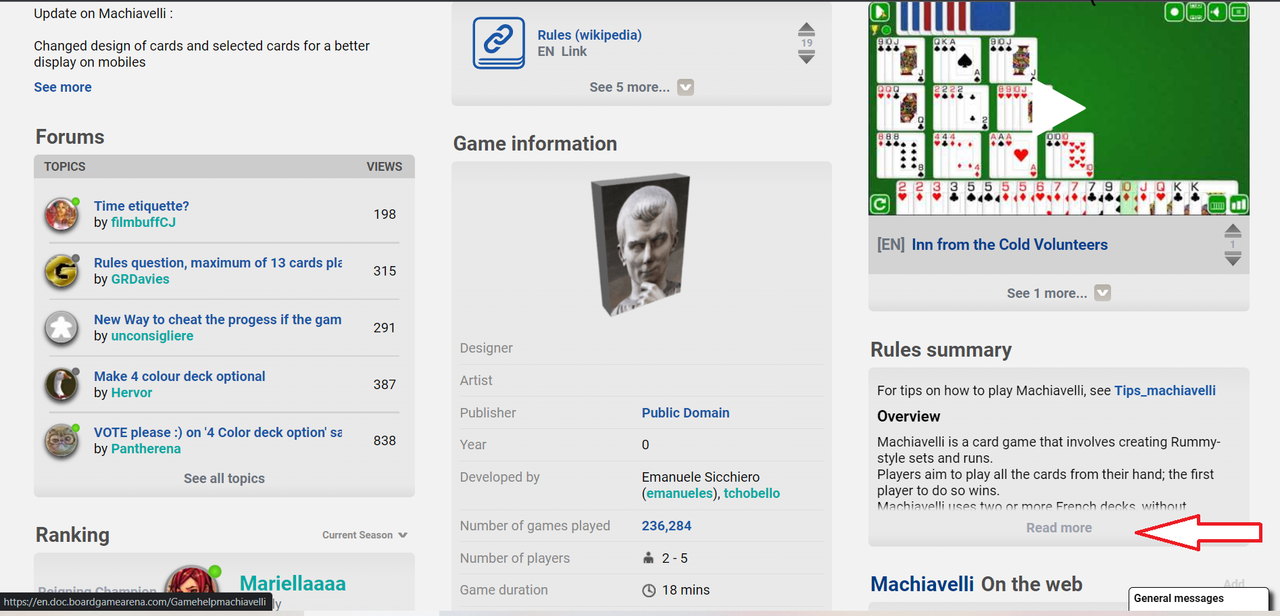Play the Machiavelli video preview
This screenshot has height=616, width=1280.
1058,108
